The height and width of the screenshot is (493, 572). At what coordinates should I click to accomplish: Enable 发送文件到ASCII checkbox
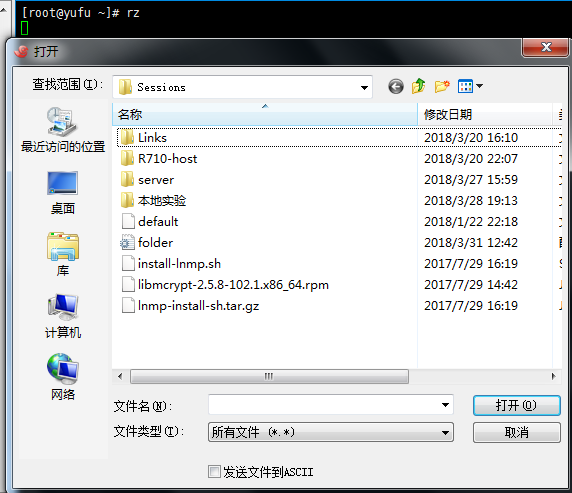(214, 471)
